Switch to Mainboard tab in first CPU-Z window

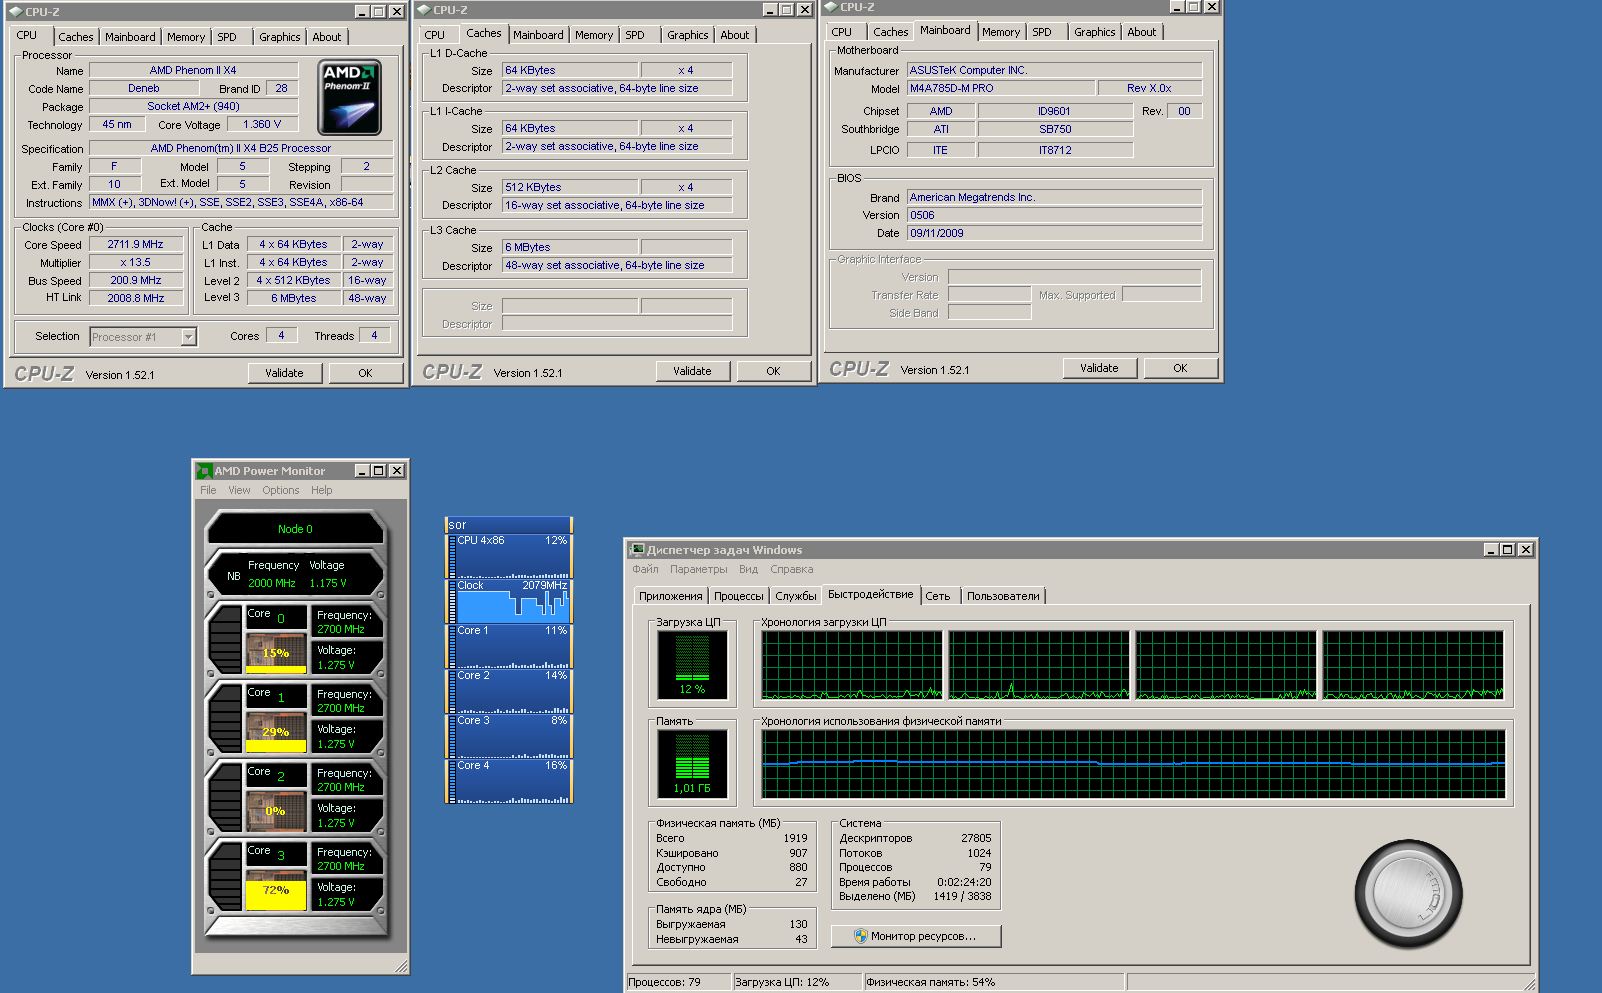[130, 37]
